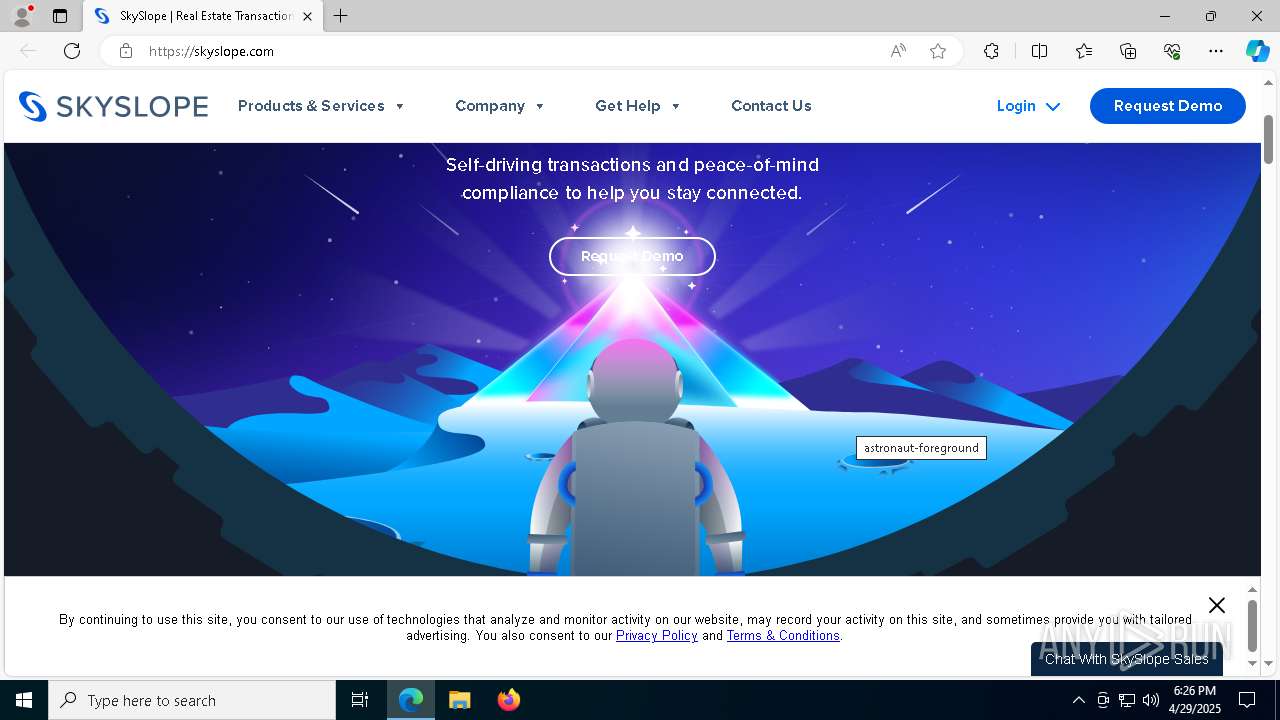1280x720 pixels.
Task: Open a new tab with plus button
Action: [x=341, y=16]
